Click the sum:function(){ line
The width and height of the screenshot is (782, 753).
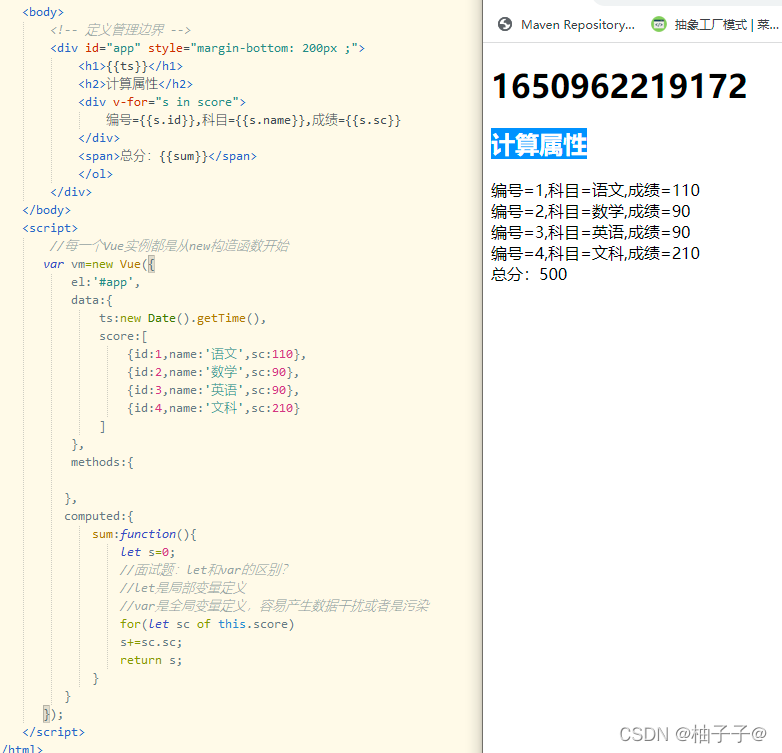coord(144,534)
